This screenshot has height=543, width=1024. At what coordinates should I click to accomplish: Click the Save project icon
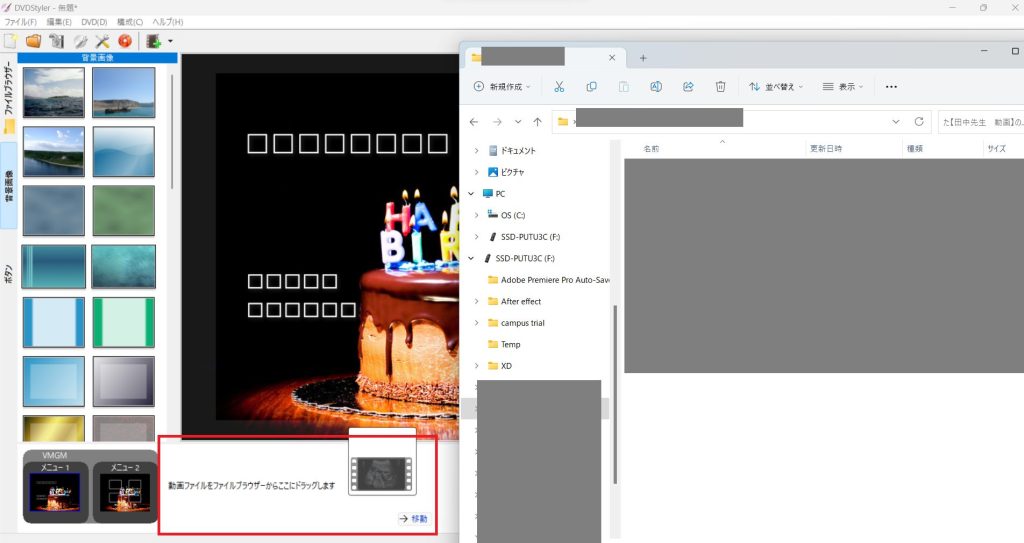(x=56, y=41)
